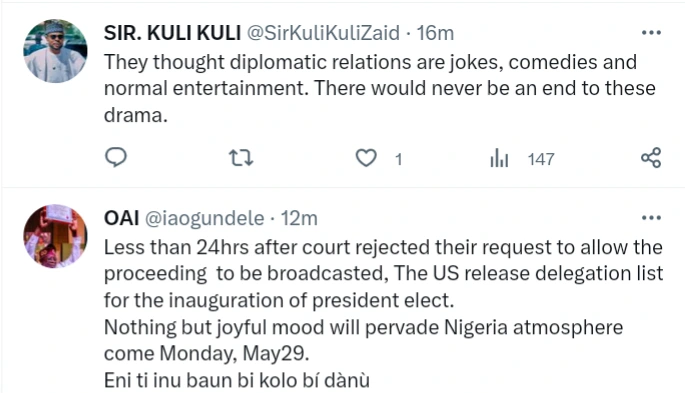The image size is (685, 393).
Task: Open 12m timestamp of OAI tweet
Action: tap(299, 218)
